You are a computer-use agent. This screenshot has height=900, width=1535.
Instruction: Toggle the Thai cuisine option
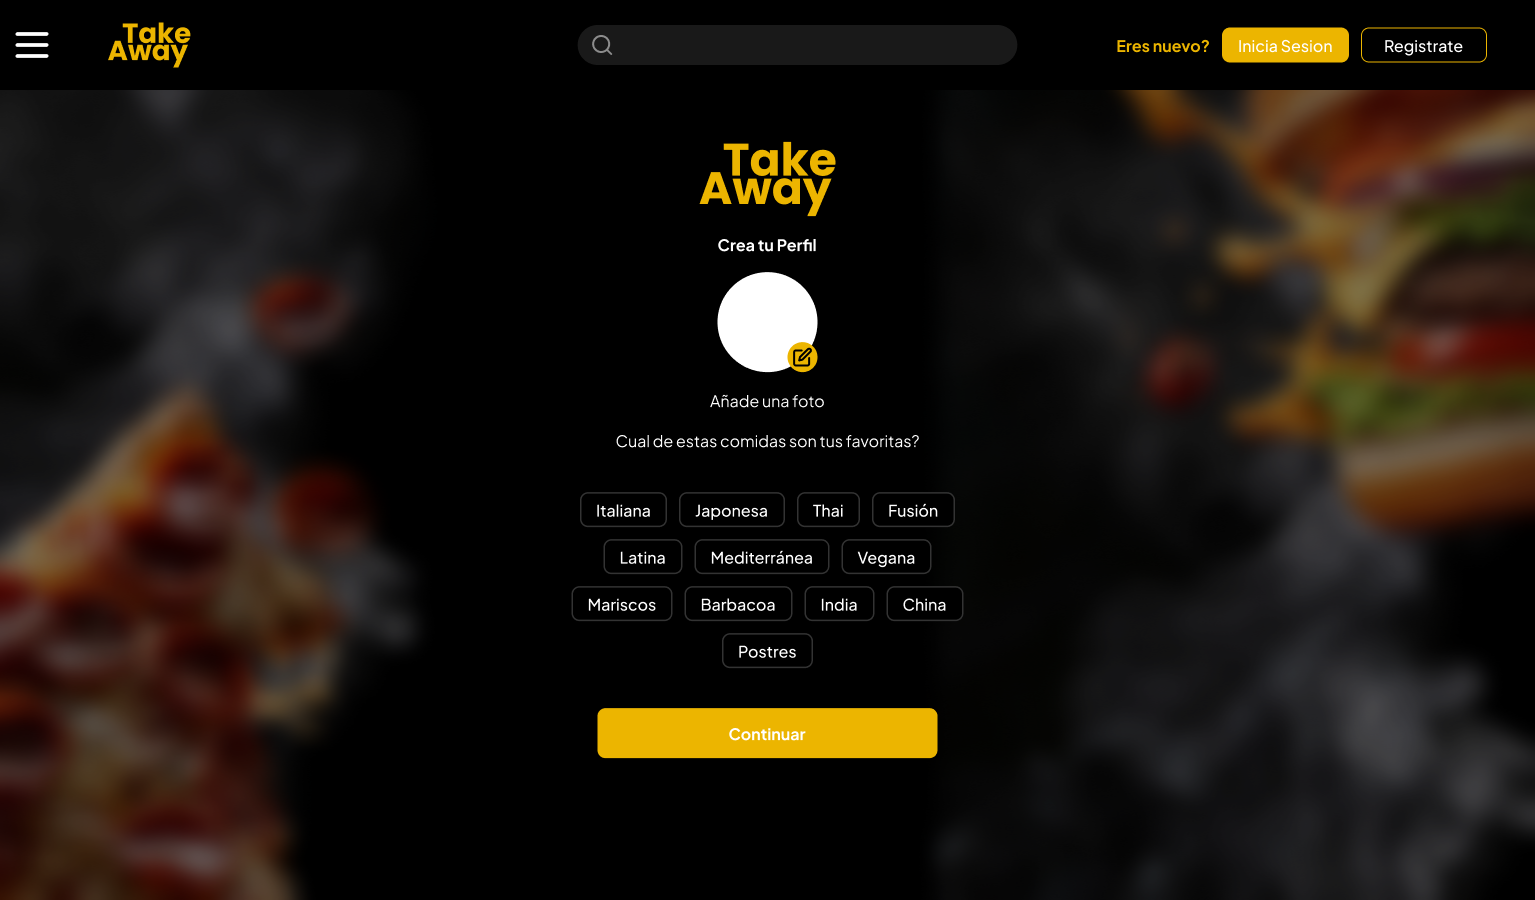(828, 510)
